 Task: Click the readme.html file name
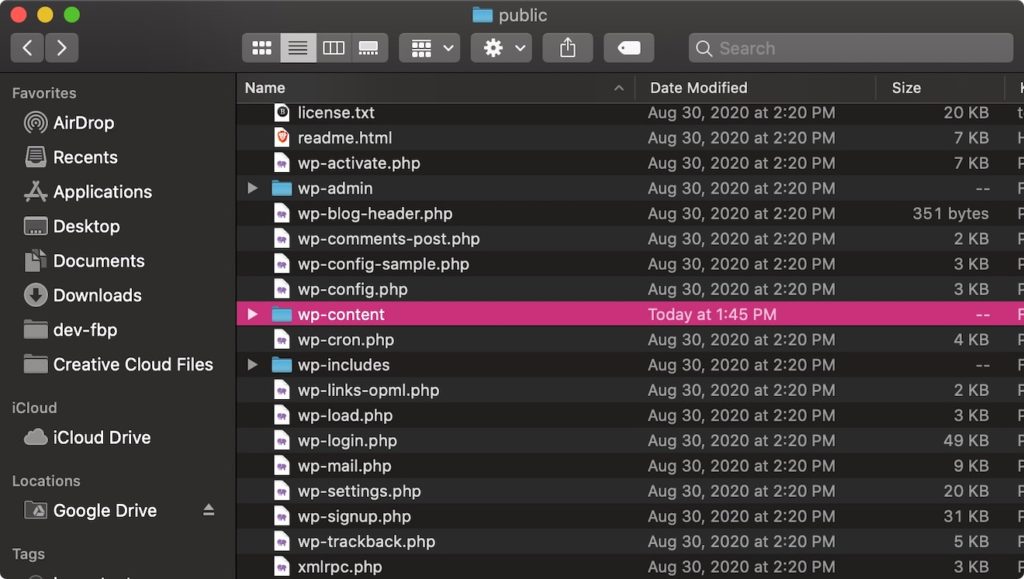pos(345,138)
